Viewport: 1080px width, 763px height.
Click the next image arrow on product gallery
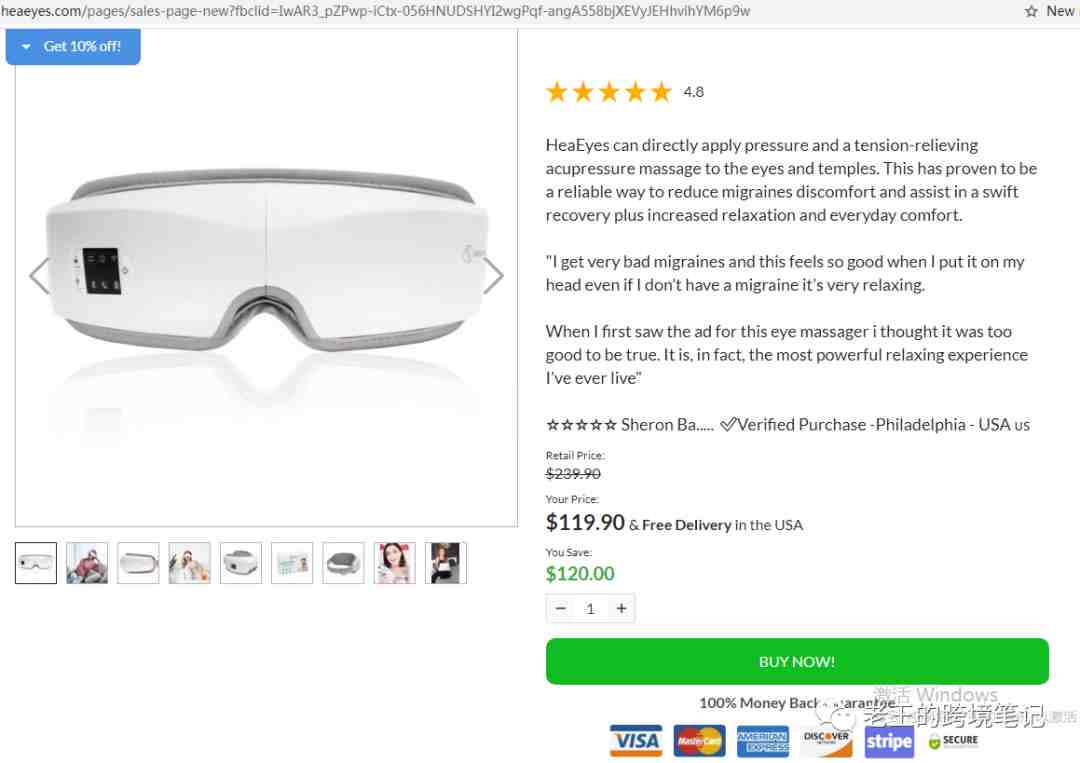click(493, 277)
